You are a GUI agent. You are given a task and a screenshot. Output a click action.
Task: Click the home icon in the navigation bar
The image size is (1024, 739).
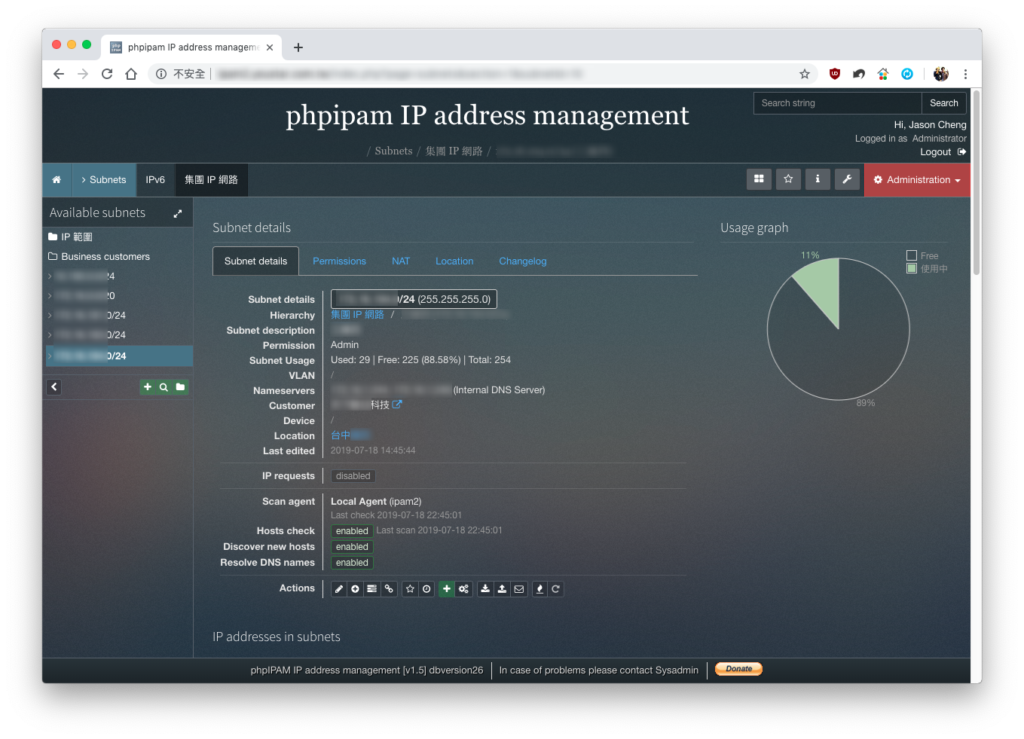pos(57,180)
